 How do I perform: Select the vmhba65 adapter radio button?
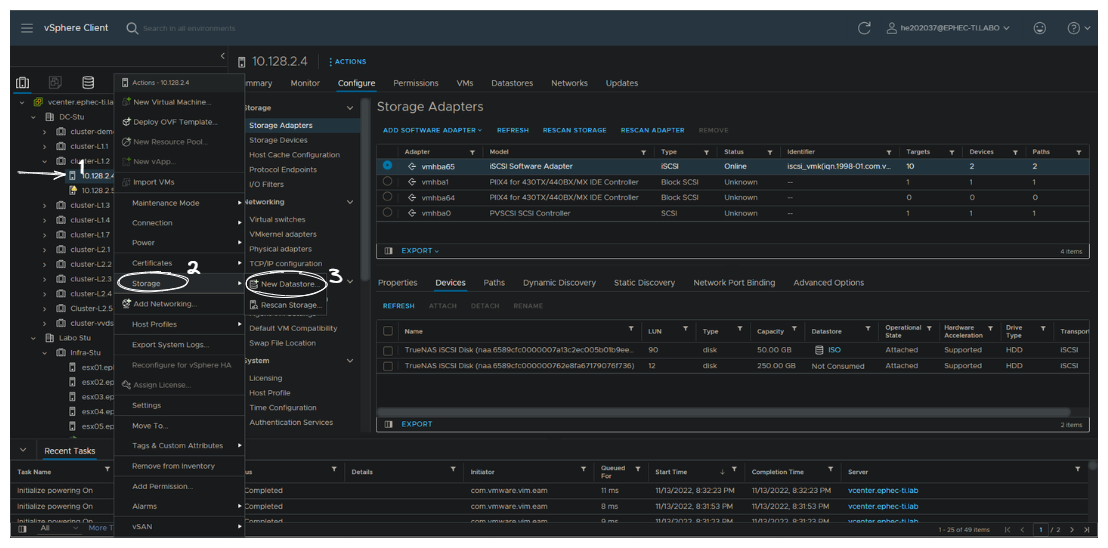point(387,165)
